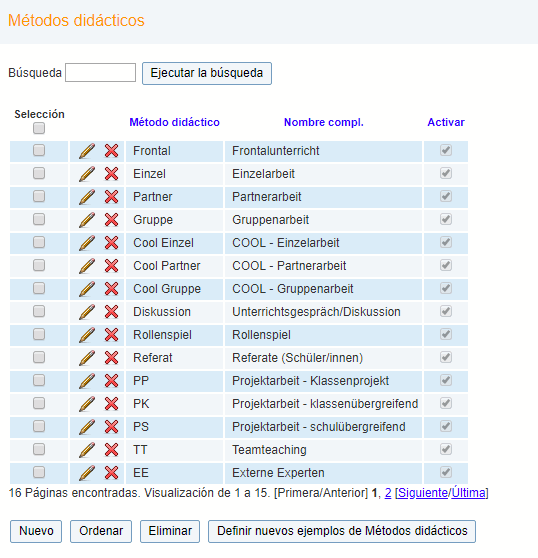Screen dimensions: 538x558
Task: Check the selection box for Partner
Action: coord(39,196)
